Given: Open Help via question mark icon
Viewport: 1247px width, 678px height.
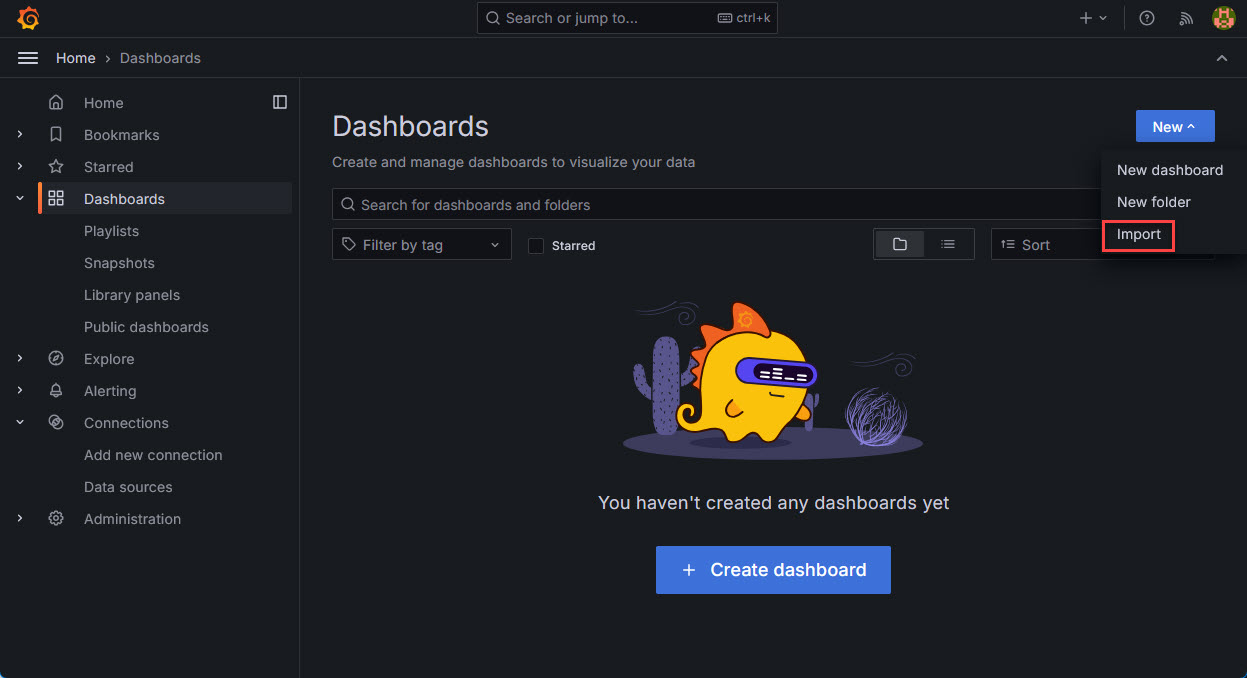Looking at the screenshot, I should click(1146, 17).
